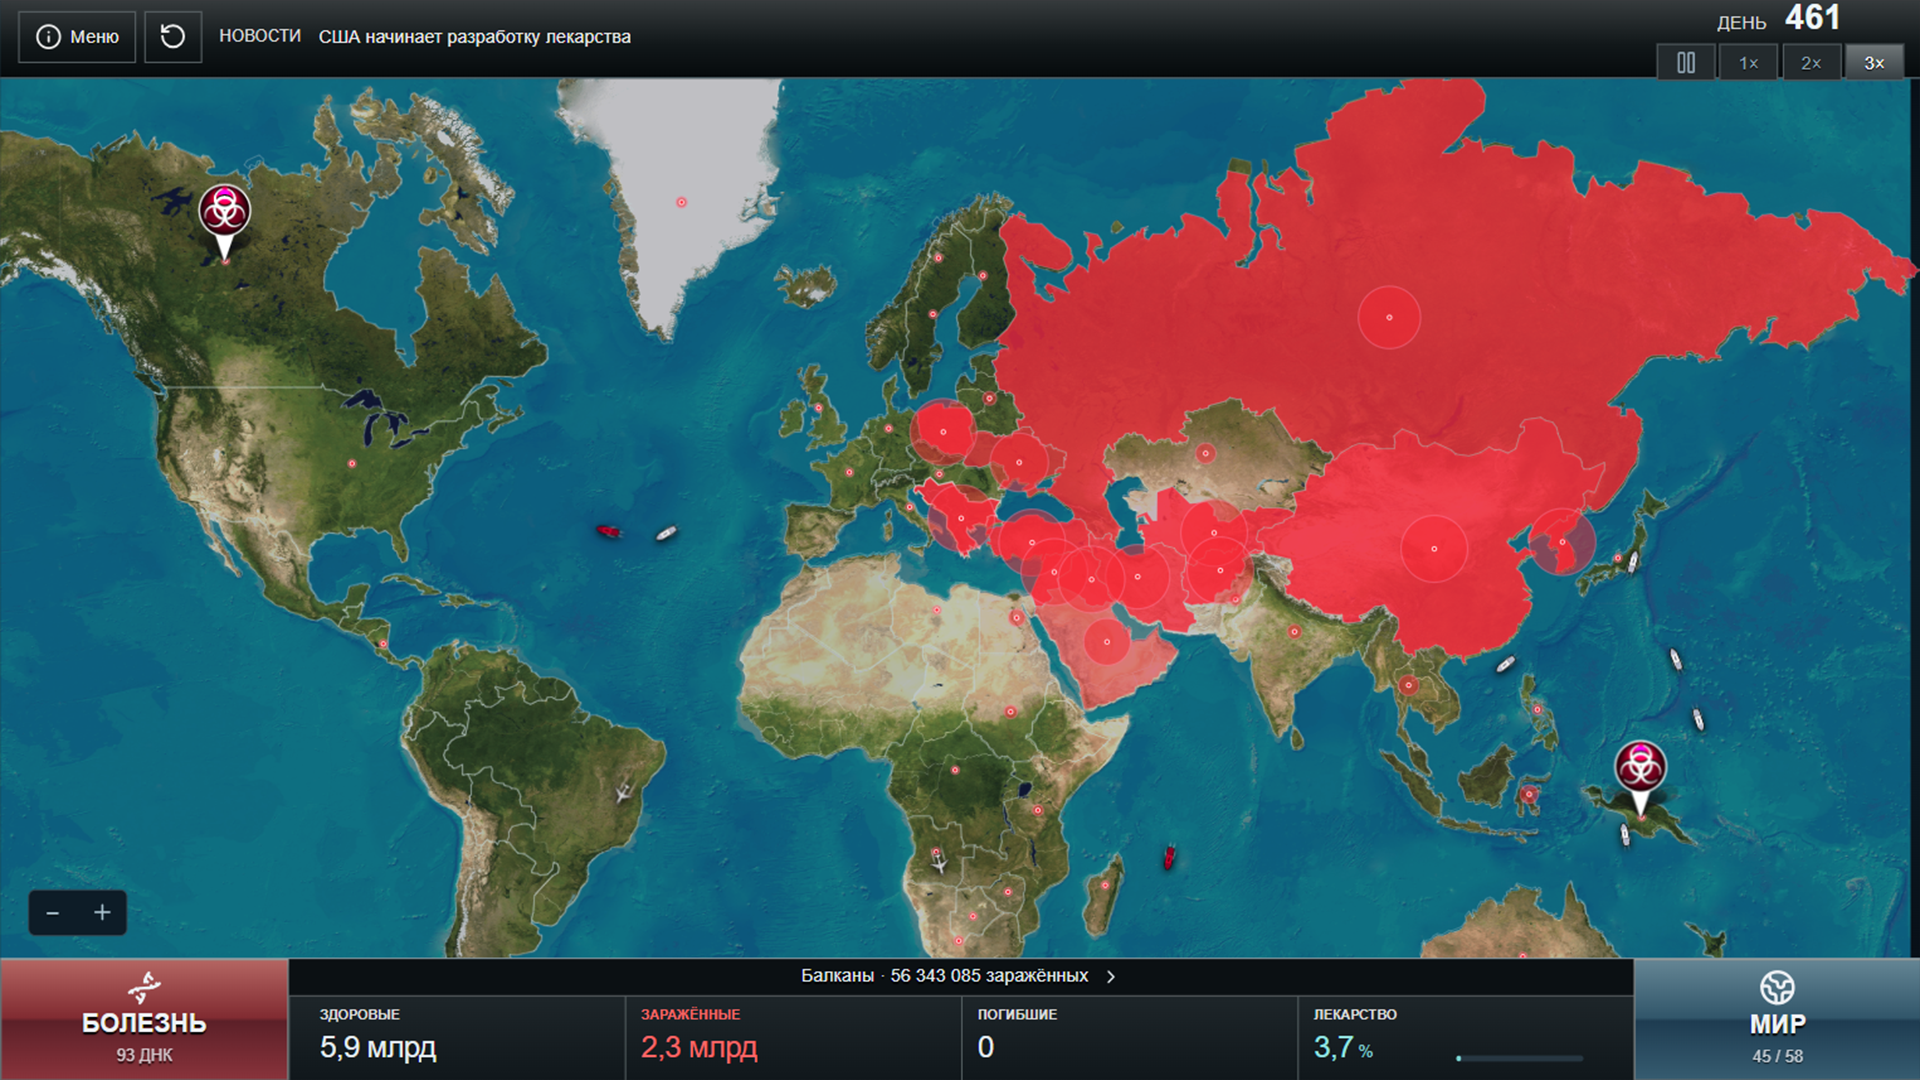
Task: Select the airplane over Brazil
Action: [623, 793]
